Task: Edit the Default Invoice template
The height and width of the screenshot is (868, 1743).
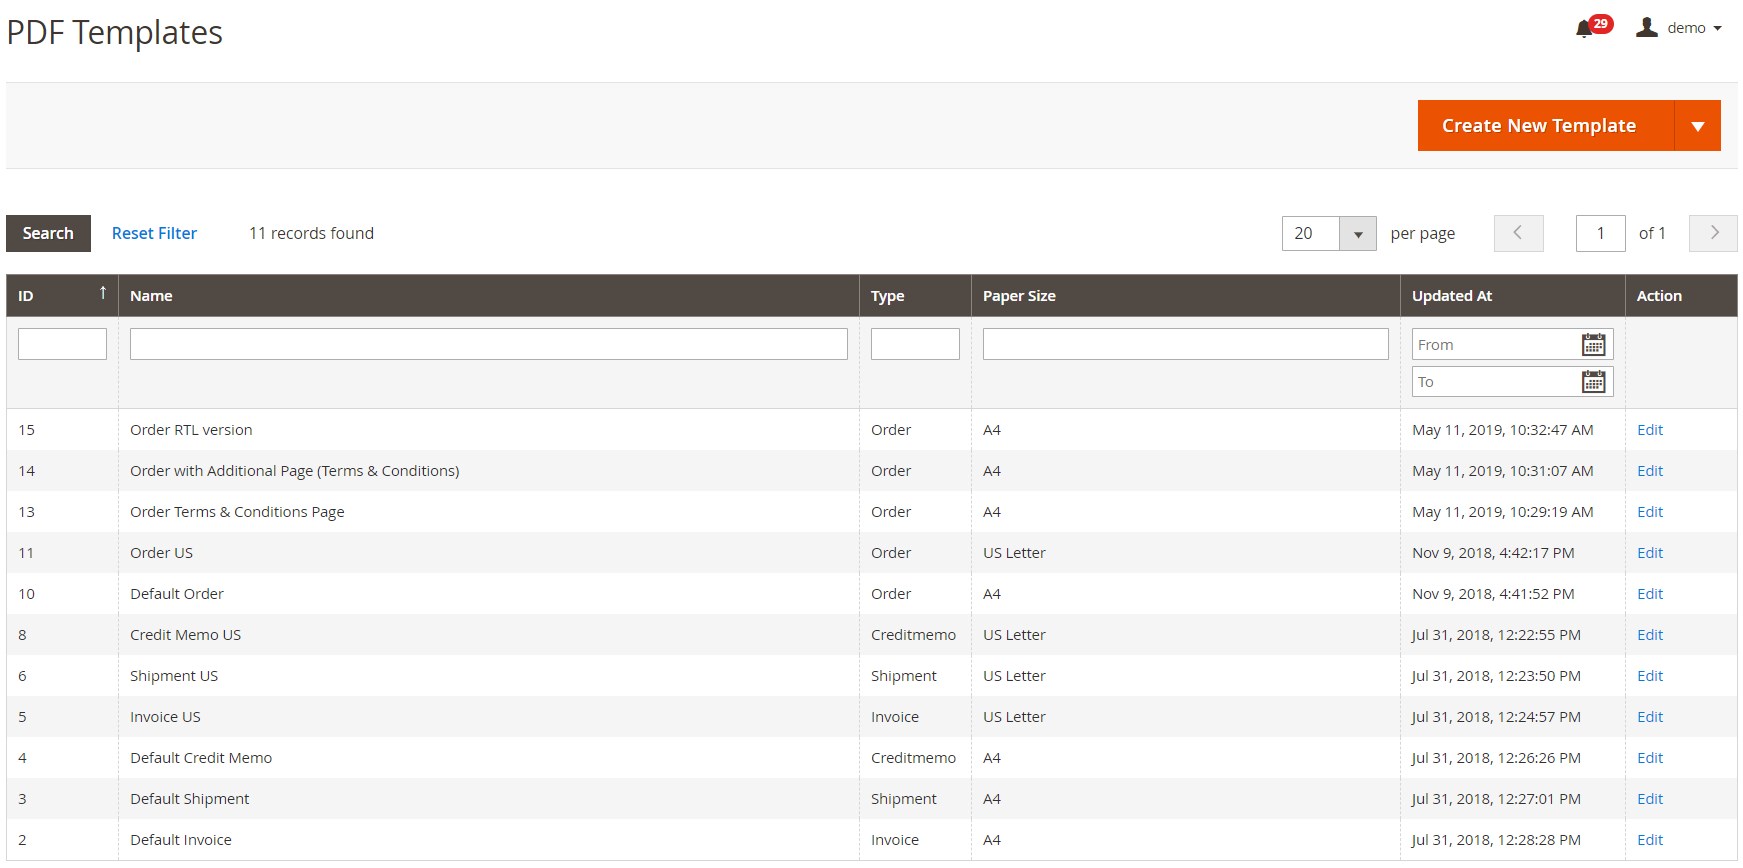Action: coord(1649,840)
